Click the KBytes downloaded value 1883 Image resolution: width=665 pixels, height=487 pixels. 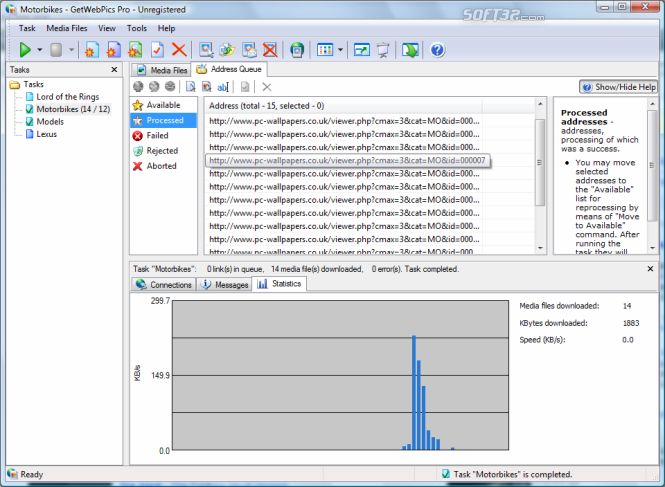631,323
